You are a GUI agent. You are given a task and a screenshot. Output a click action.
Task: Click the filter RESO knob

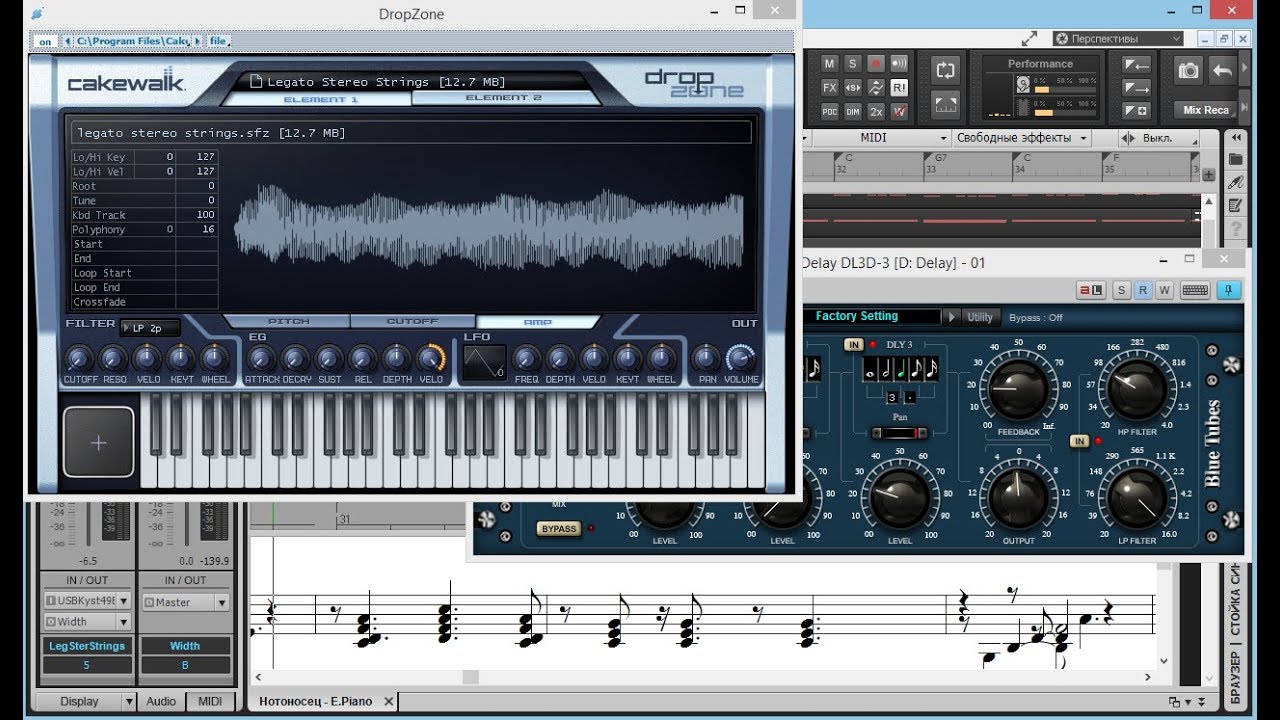[x=113, y=358]
